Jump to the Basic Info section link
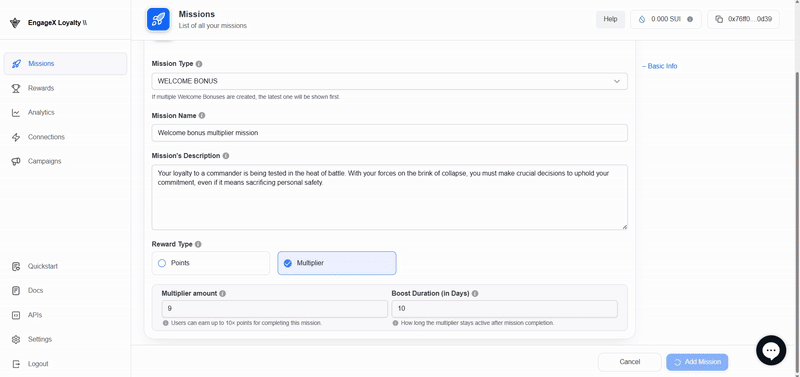This screenshot has width=800, height=377. (660, 66)
